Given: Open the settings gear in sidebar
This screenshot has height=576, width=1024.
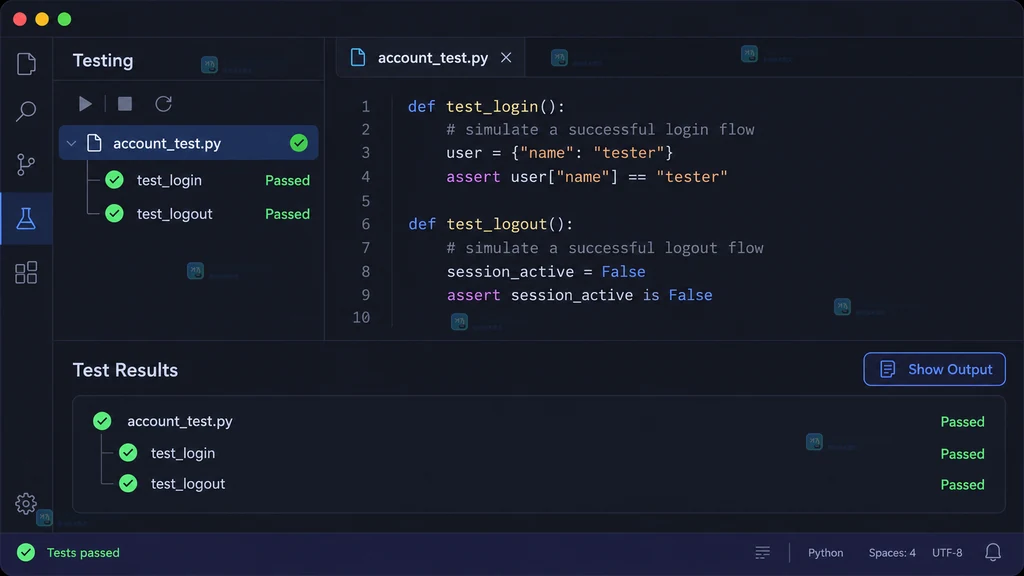Looking at the screenshot, I should pyautogui.click(x=26, y=504).
